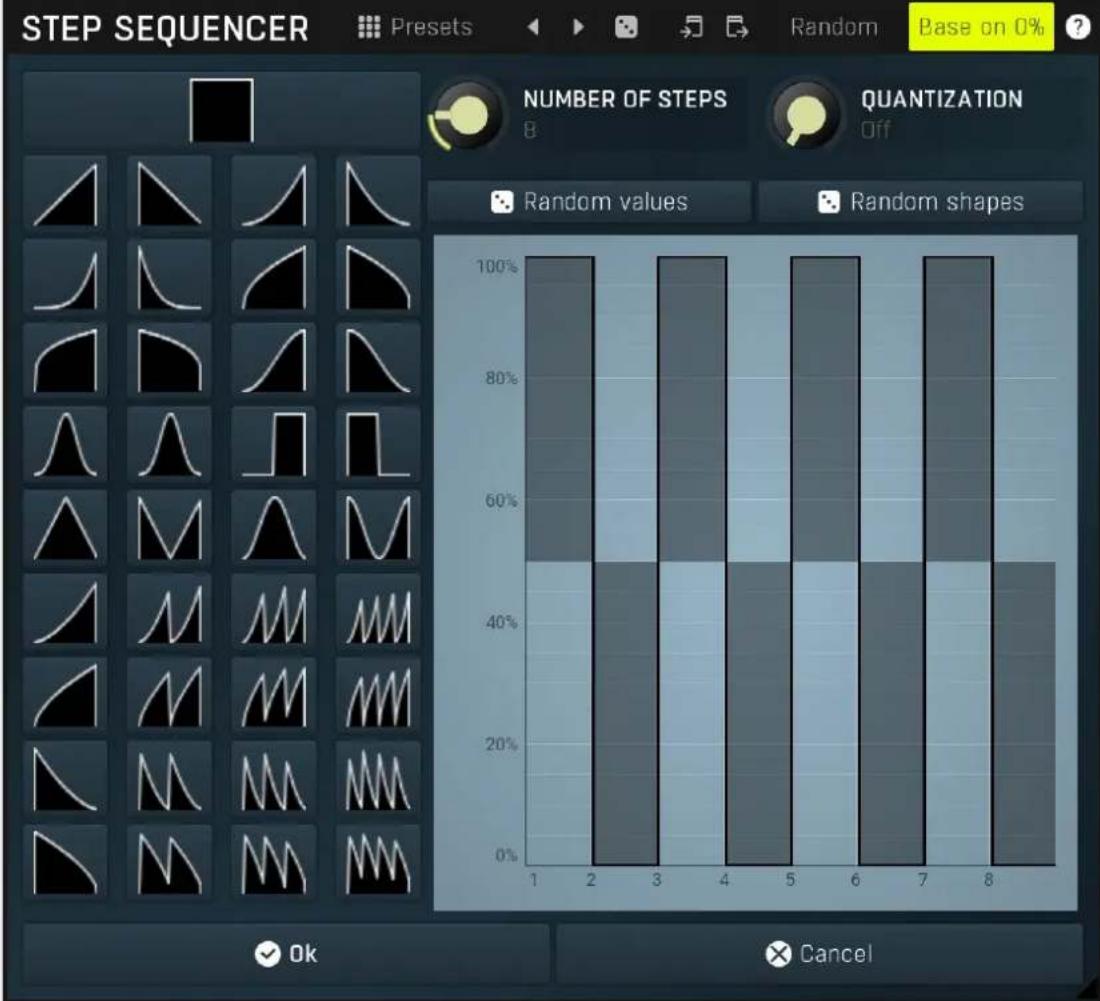Toggle the Base on 0% button
Image resolution: width=1100 pixels, height=1001 pixels.
coord(981,27)
